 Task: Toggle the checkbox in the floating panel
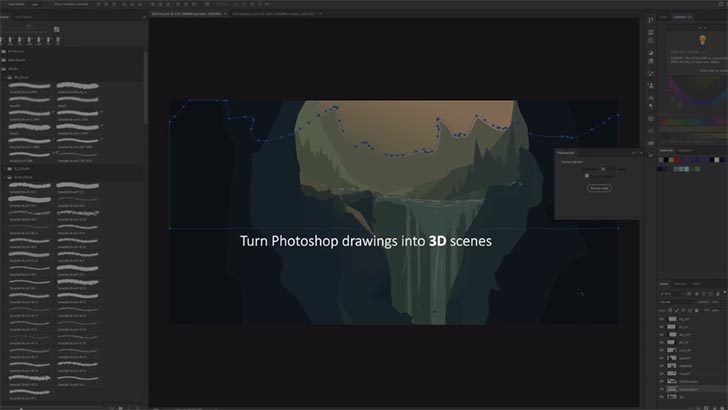586,176
